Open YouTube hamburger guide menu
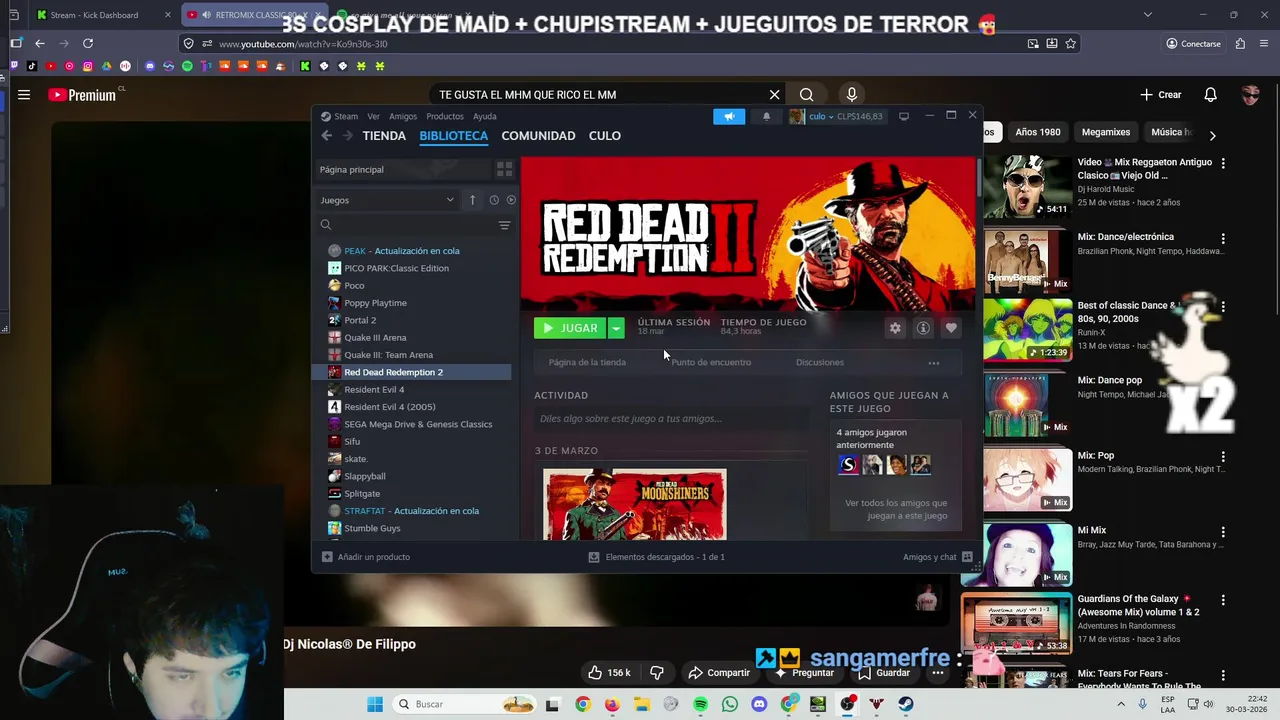 coord(24,95)
